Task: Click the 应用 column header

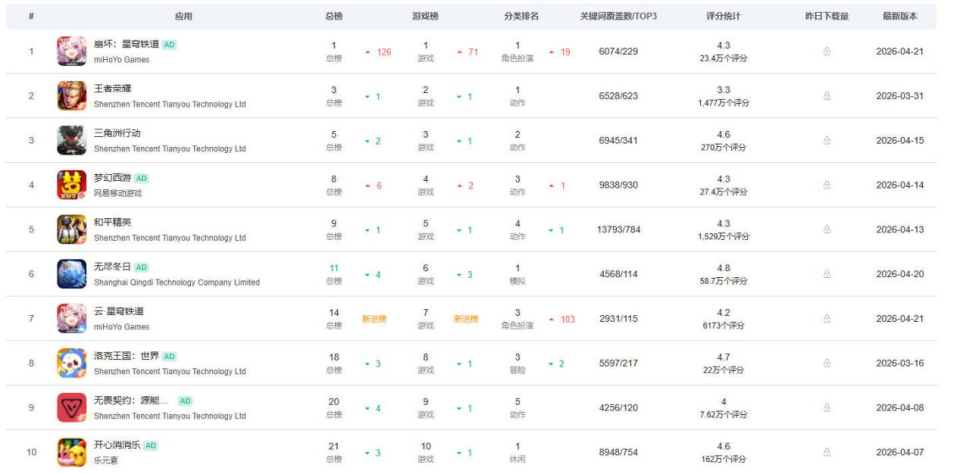Action: click(x=183, y=17)
